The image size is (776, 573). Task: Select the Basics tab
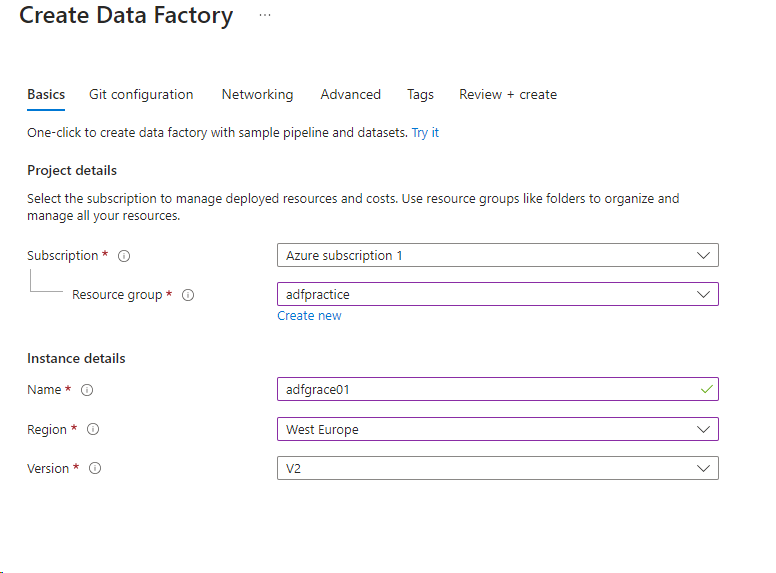[46, 94]
